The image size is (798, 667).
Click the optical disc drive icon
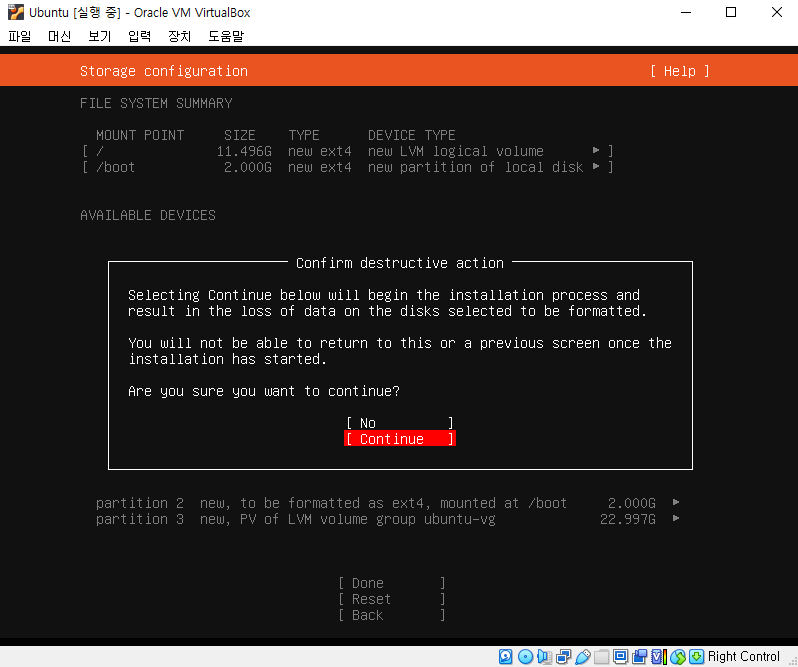525,656
